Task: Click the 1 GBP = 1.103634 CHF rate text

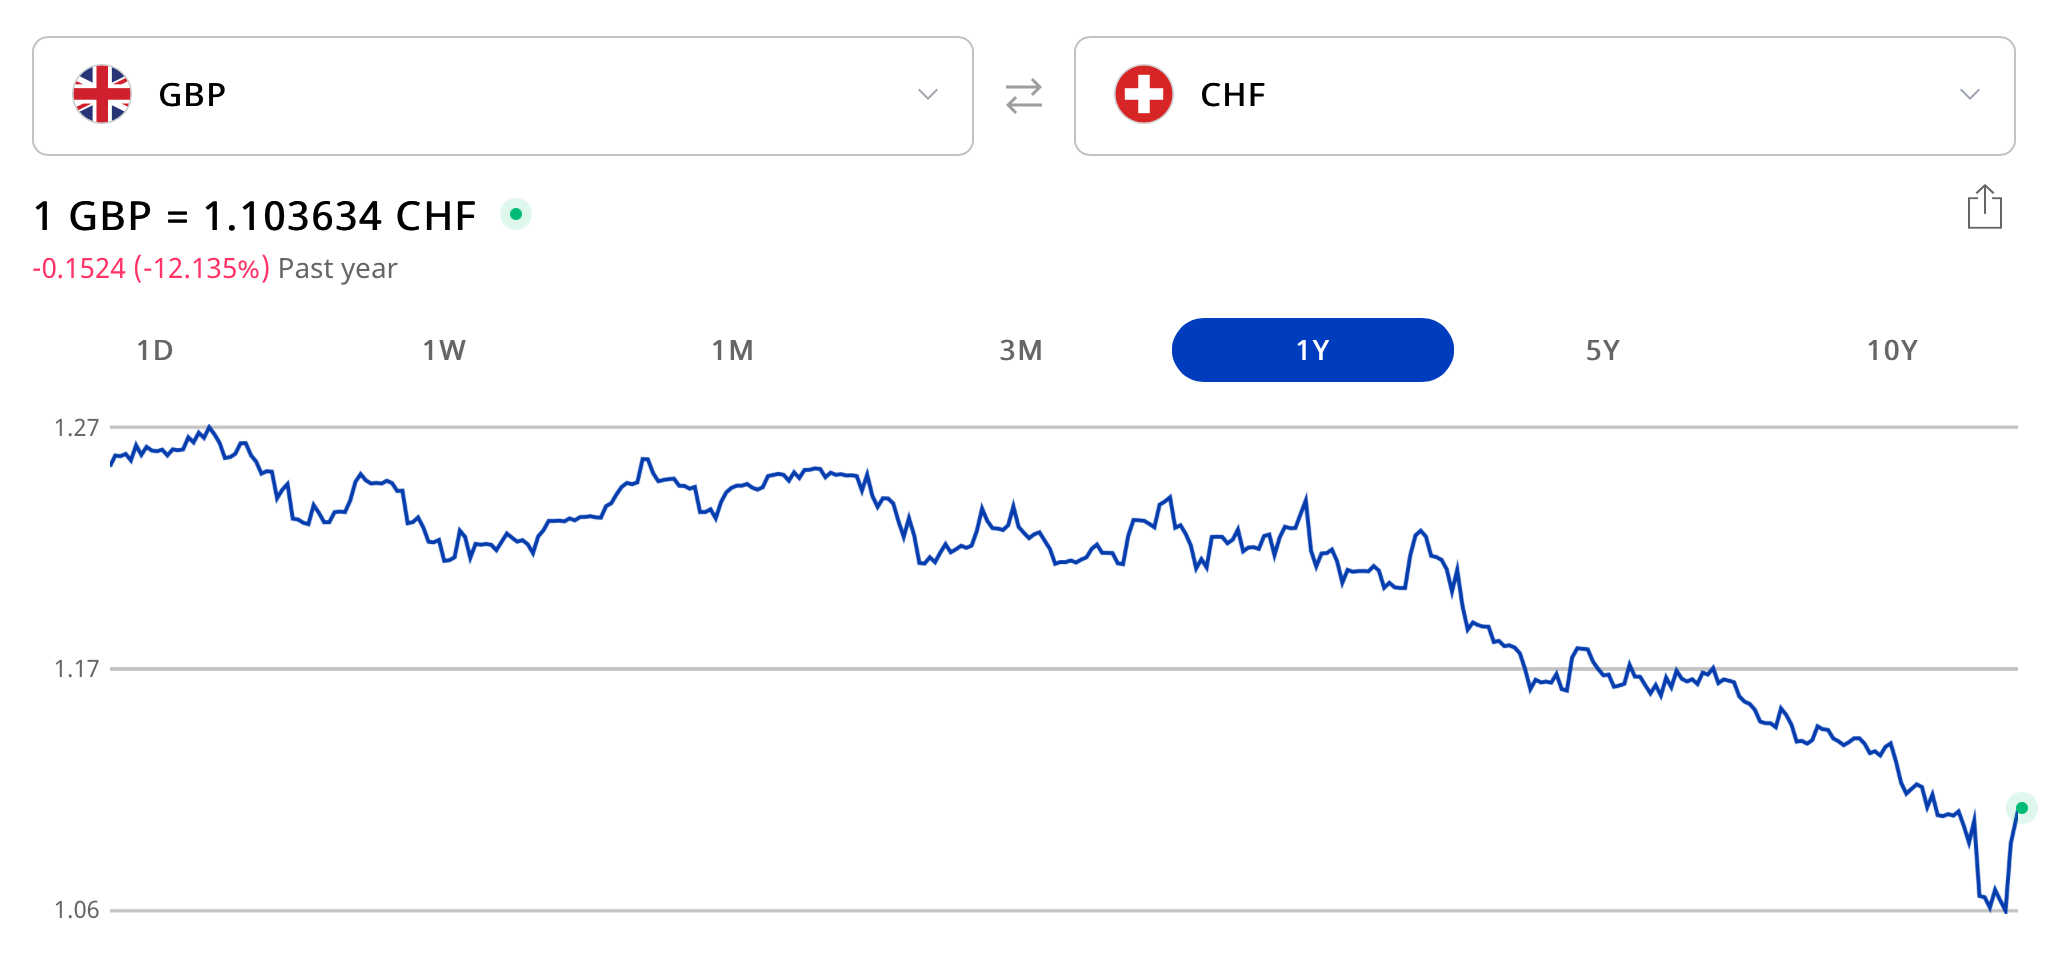Action: click(x=255, y=216)
